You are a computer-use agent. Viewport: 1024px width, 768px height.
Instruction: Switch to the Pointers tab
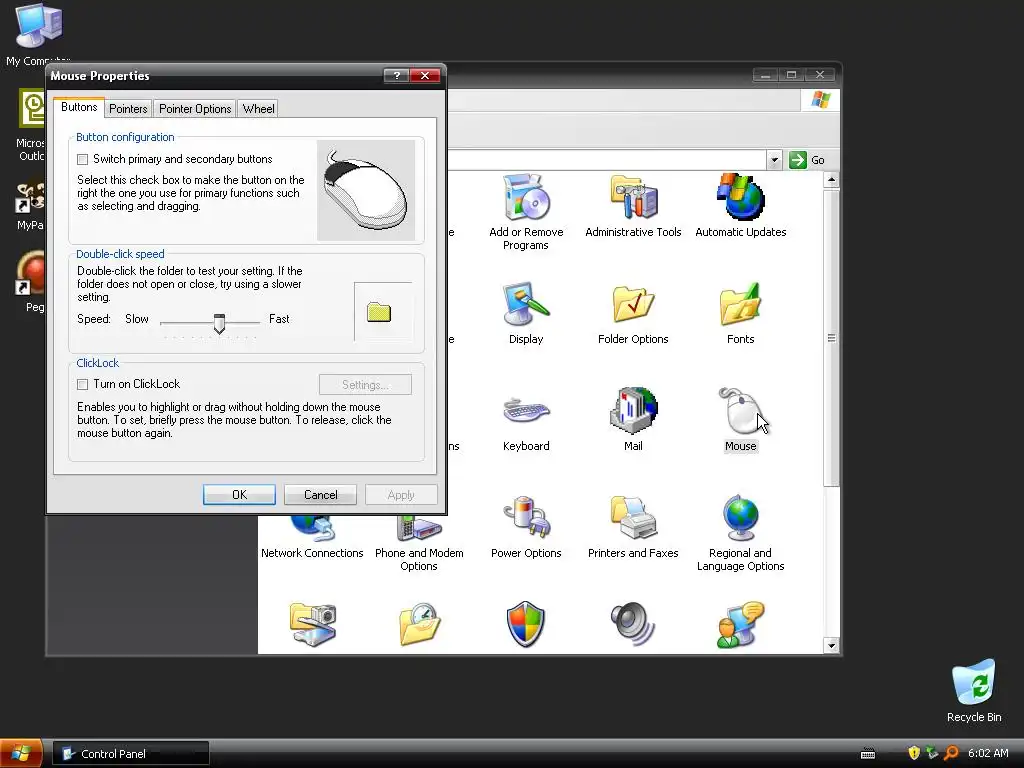click(128, 108)
